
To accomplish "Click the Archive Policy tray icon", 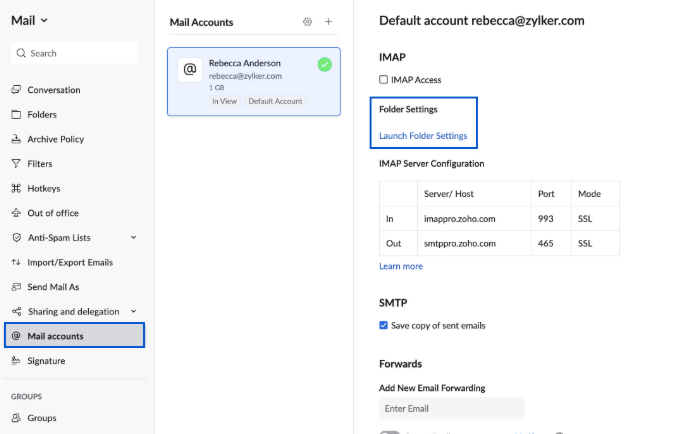I will tap(16, 139).
